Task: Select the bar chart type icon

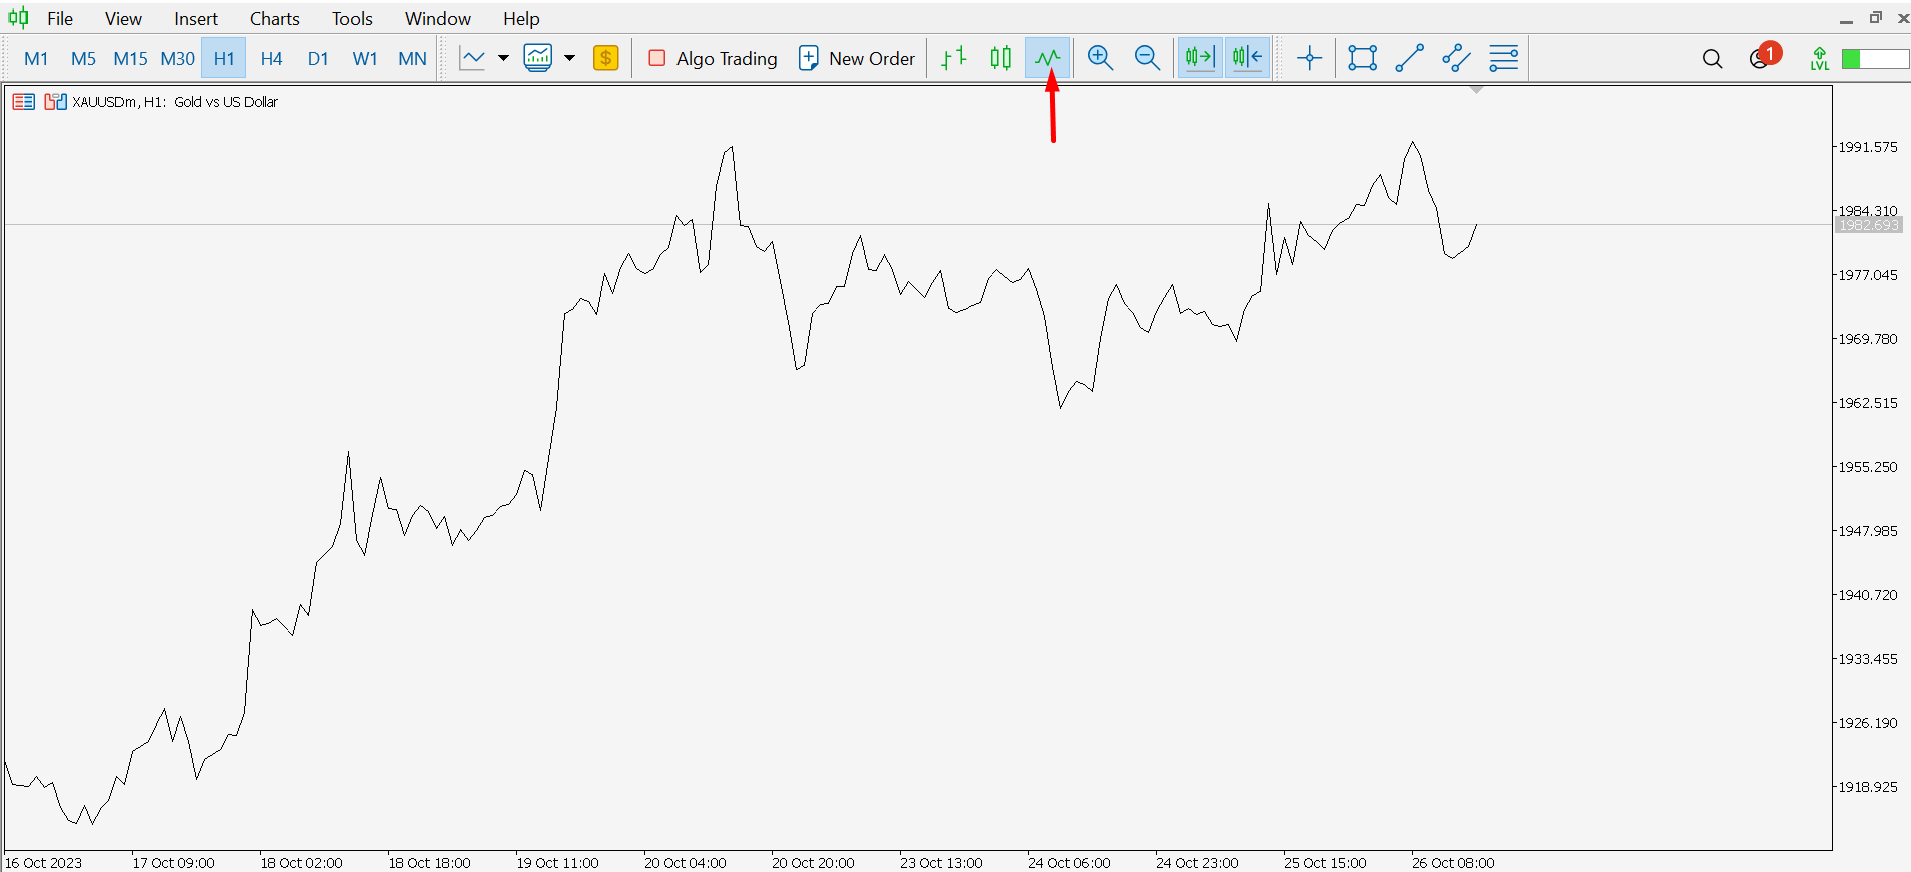Action: click(953, 58)
